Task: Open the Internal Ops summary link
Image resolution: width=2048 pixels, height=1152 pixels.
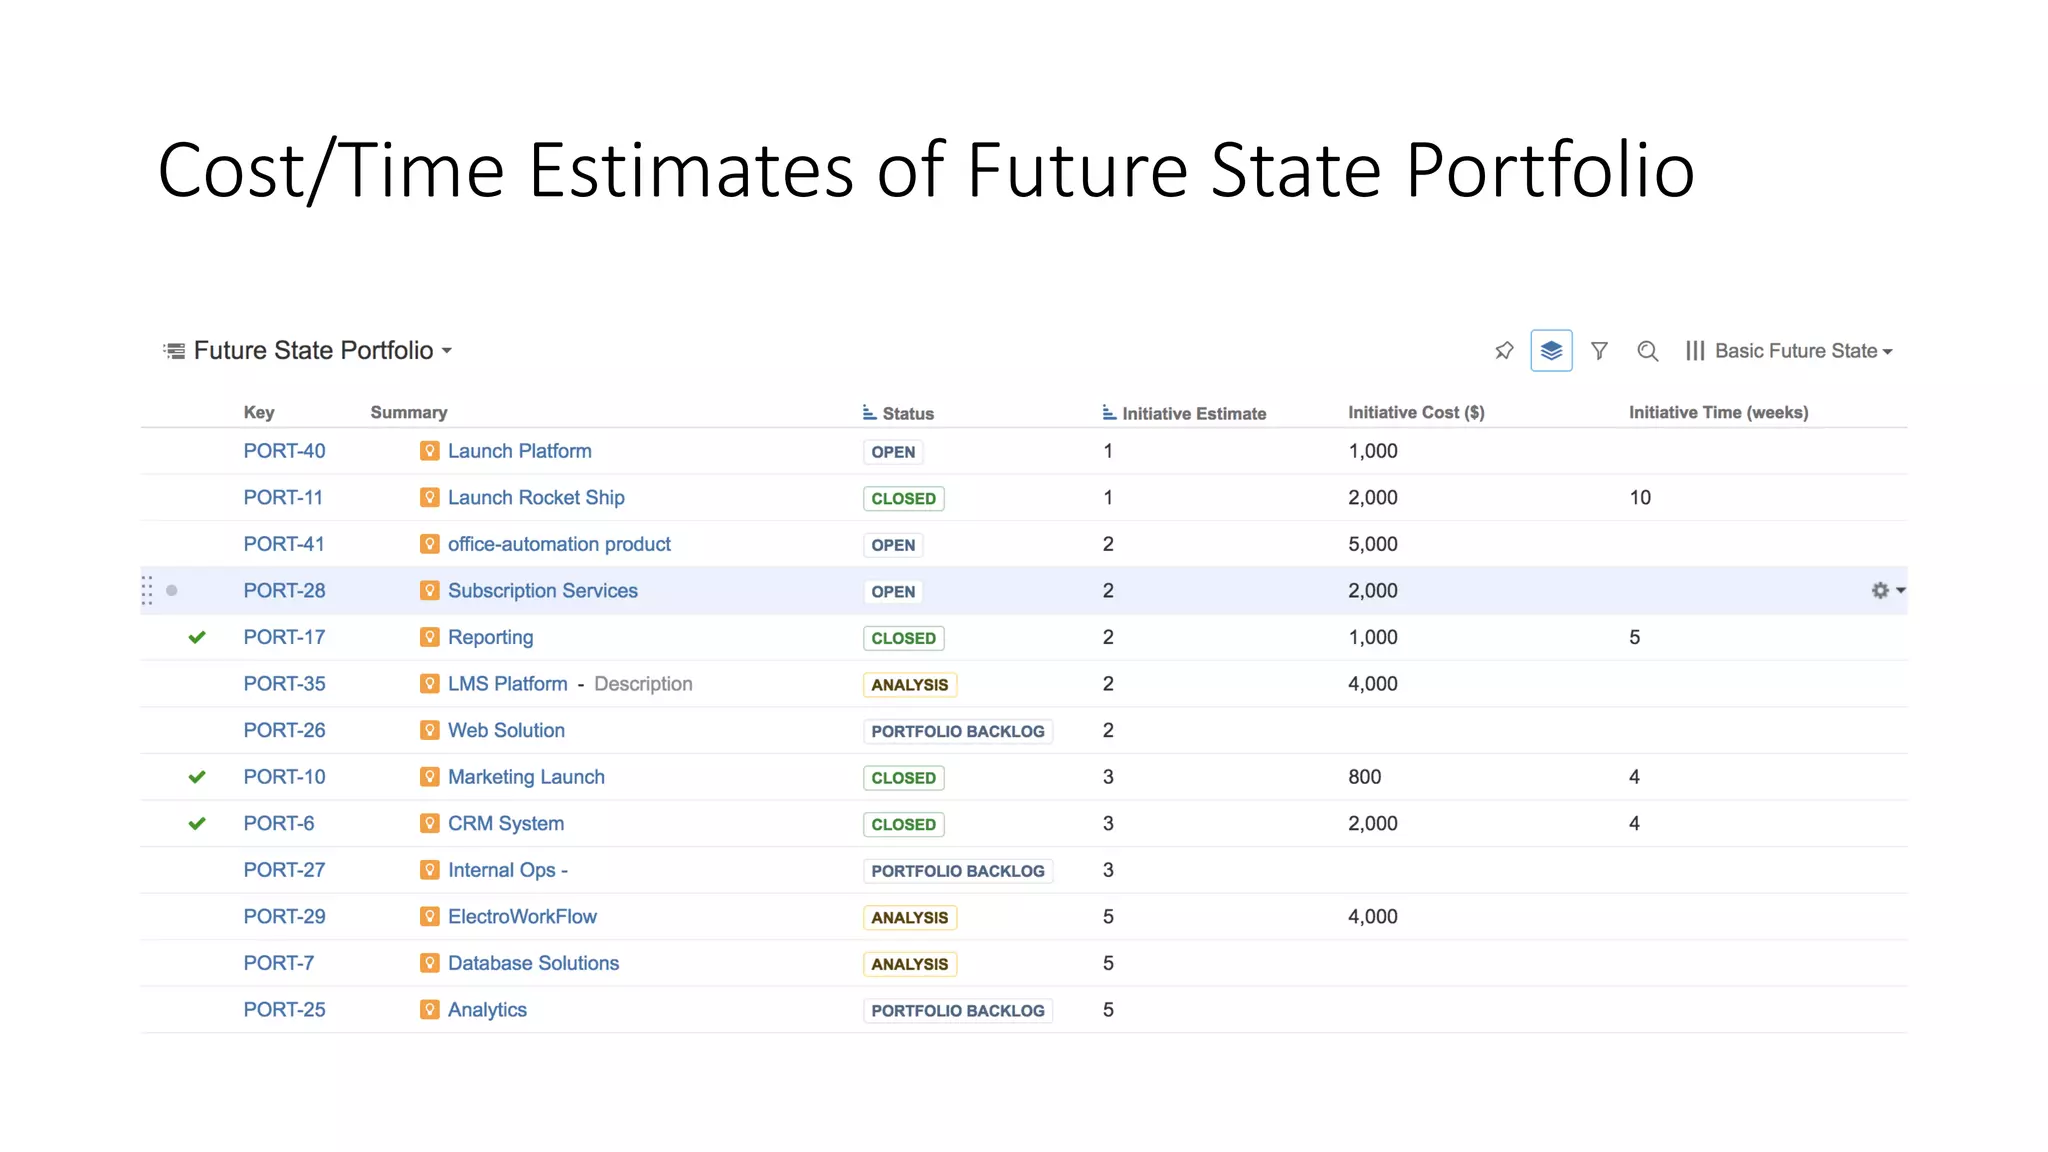Action: pyautogui.click(x=507, y=870)
